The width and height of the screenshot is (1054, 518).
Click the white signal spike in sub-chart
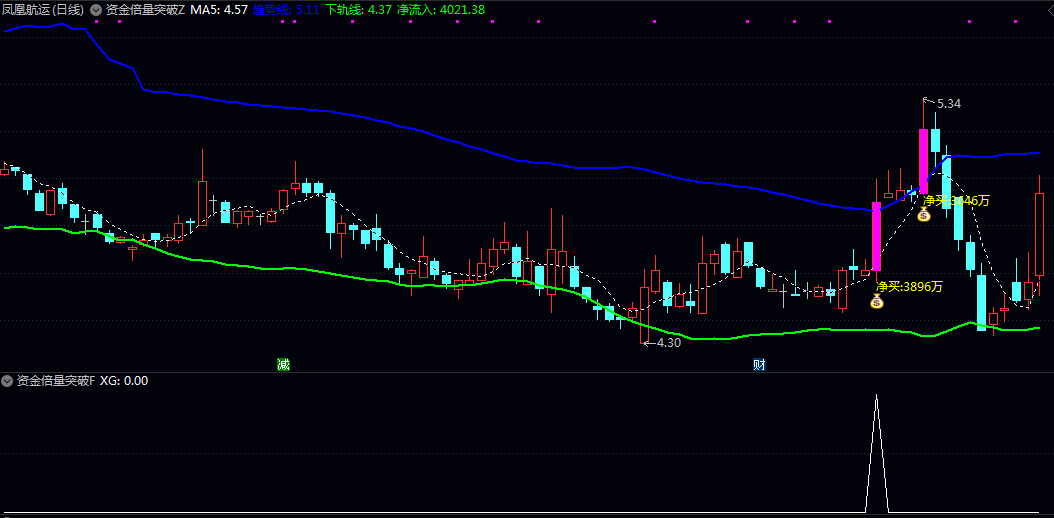point(877,450)
